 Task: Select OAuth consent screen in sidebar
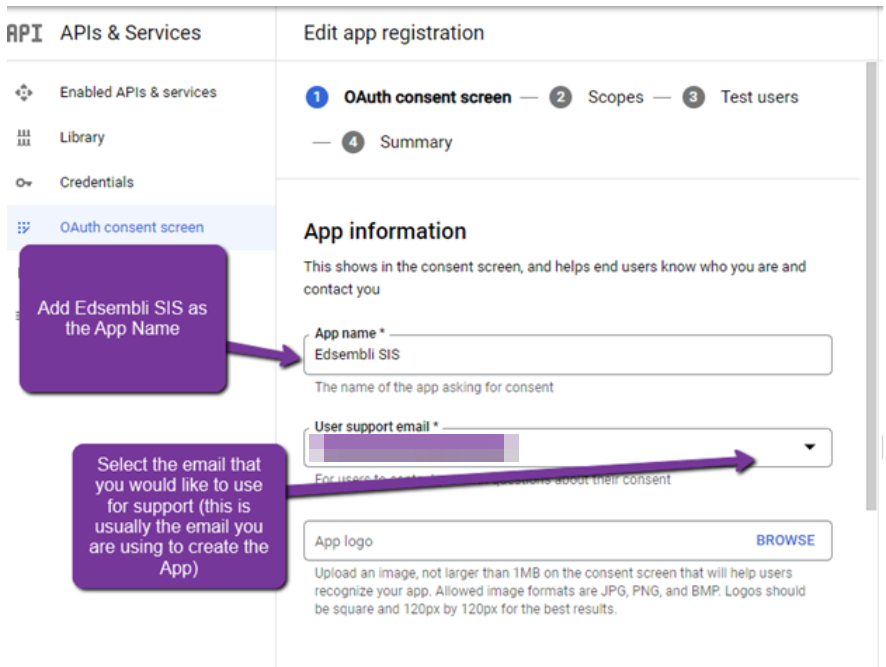point(132,227)
